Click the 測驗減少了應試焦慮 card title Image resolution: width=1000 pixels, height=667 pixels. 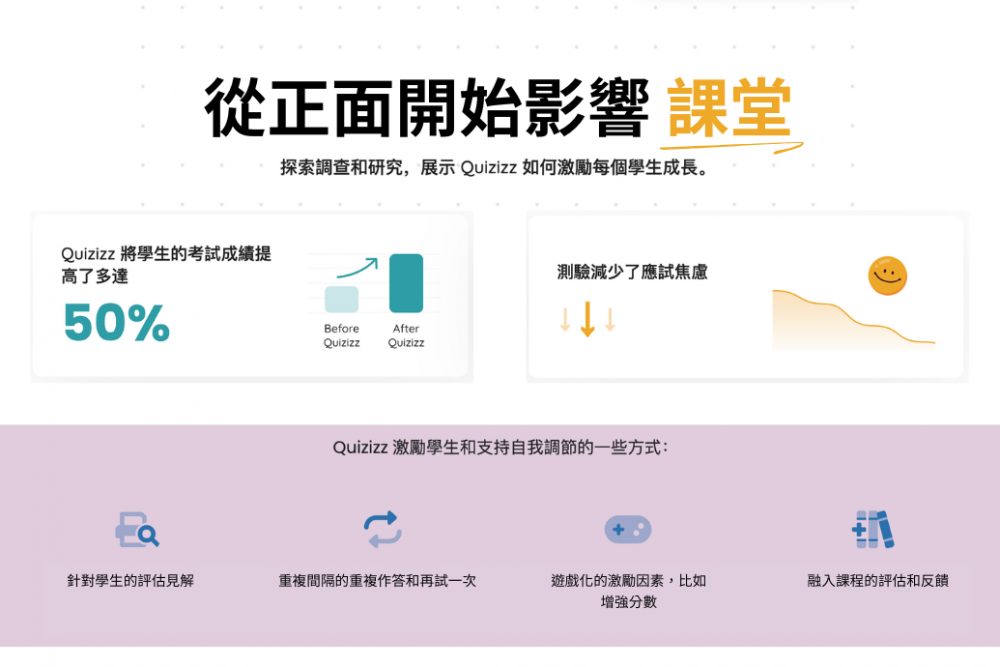click(x=632, y=272)
